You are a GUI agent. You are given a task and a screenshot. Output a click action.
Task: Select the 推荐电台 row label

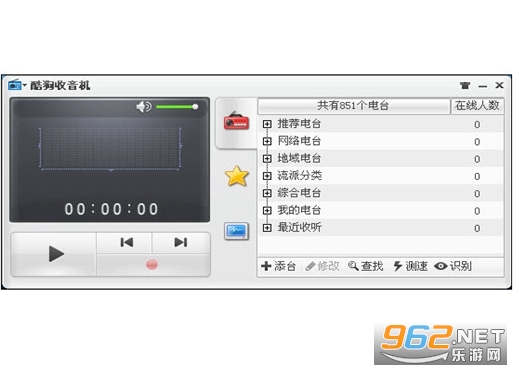point(299,124)
